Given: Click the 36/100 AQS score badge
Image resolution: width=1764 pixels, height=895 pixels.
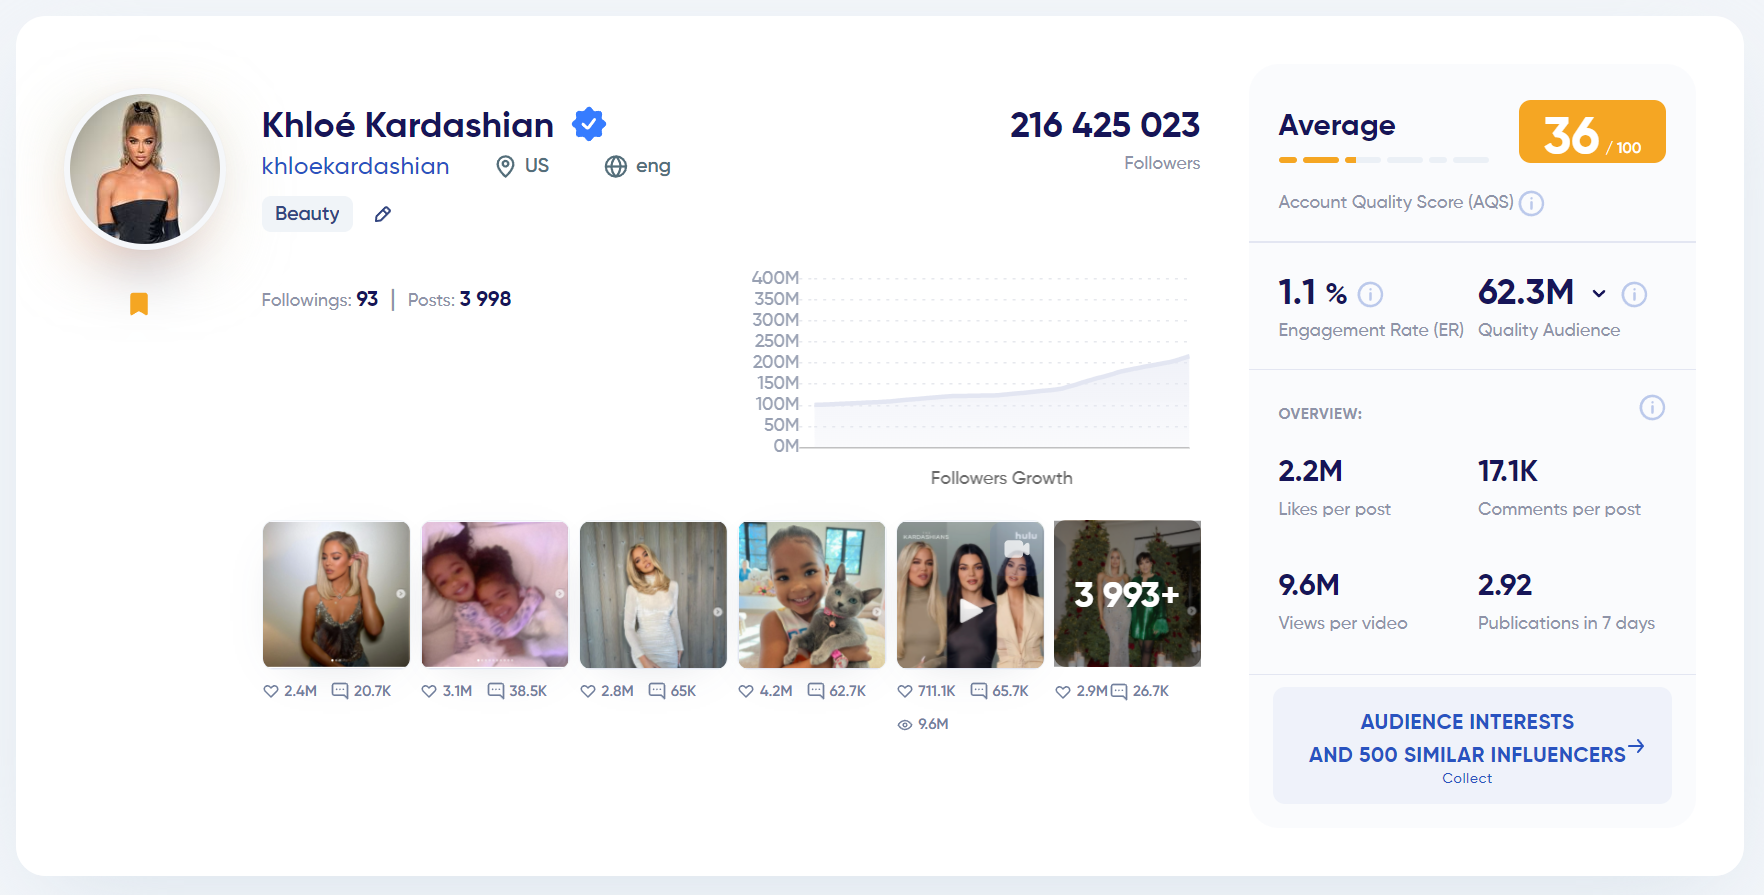Looking at the screenshot, I should point(1592,132).
